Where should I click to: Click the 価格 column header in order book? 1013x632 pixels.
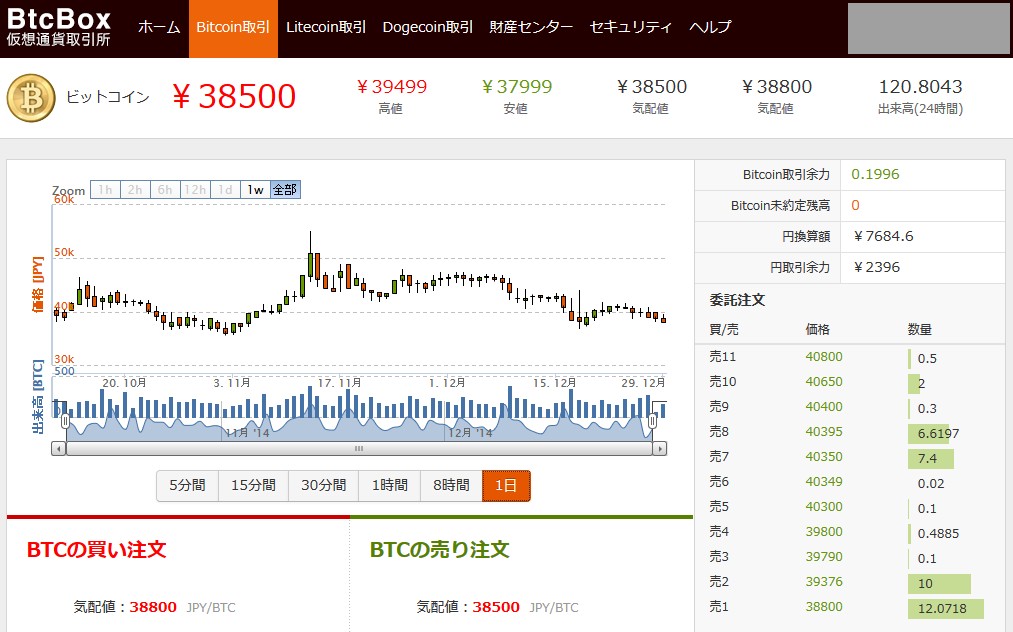coord(817,330)
